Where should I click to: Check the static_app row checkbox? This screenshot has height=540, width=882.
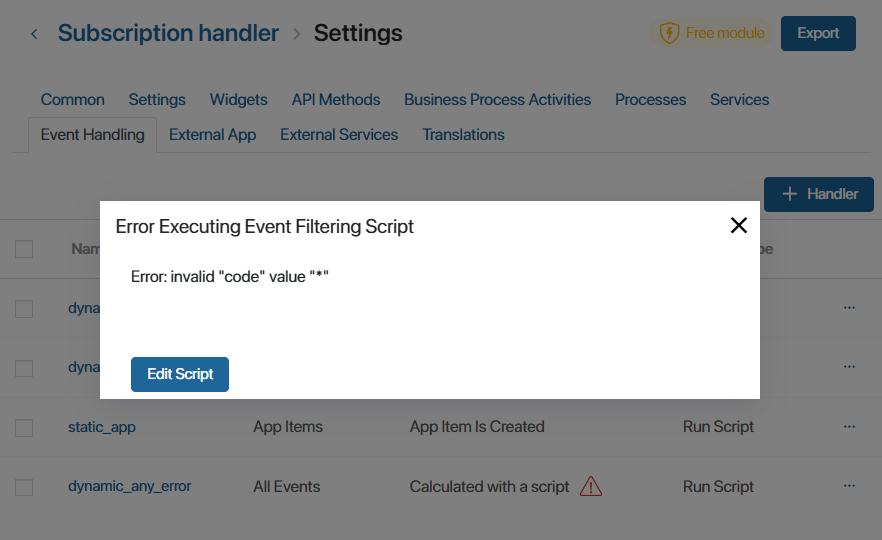pos(24,427)
